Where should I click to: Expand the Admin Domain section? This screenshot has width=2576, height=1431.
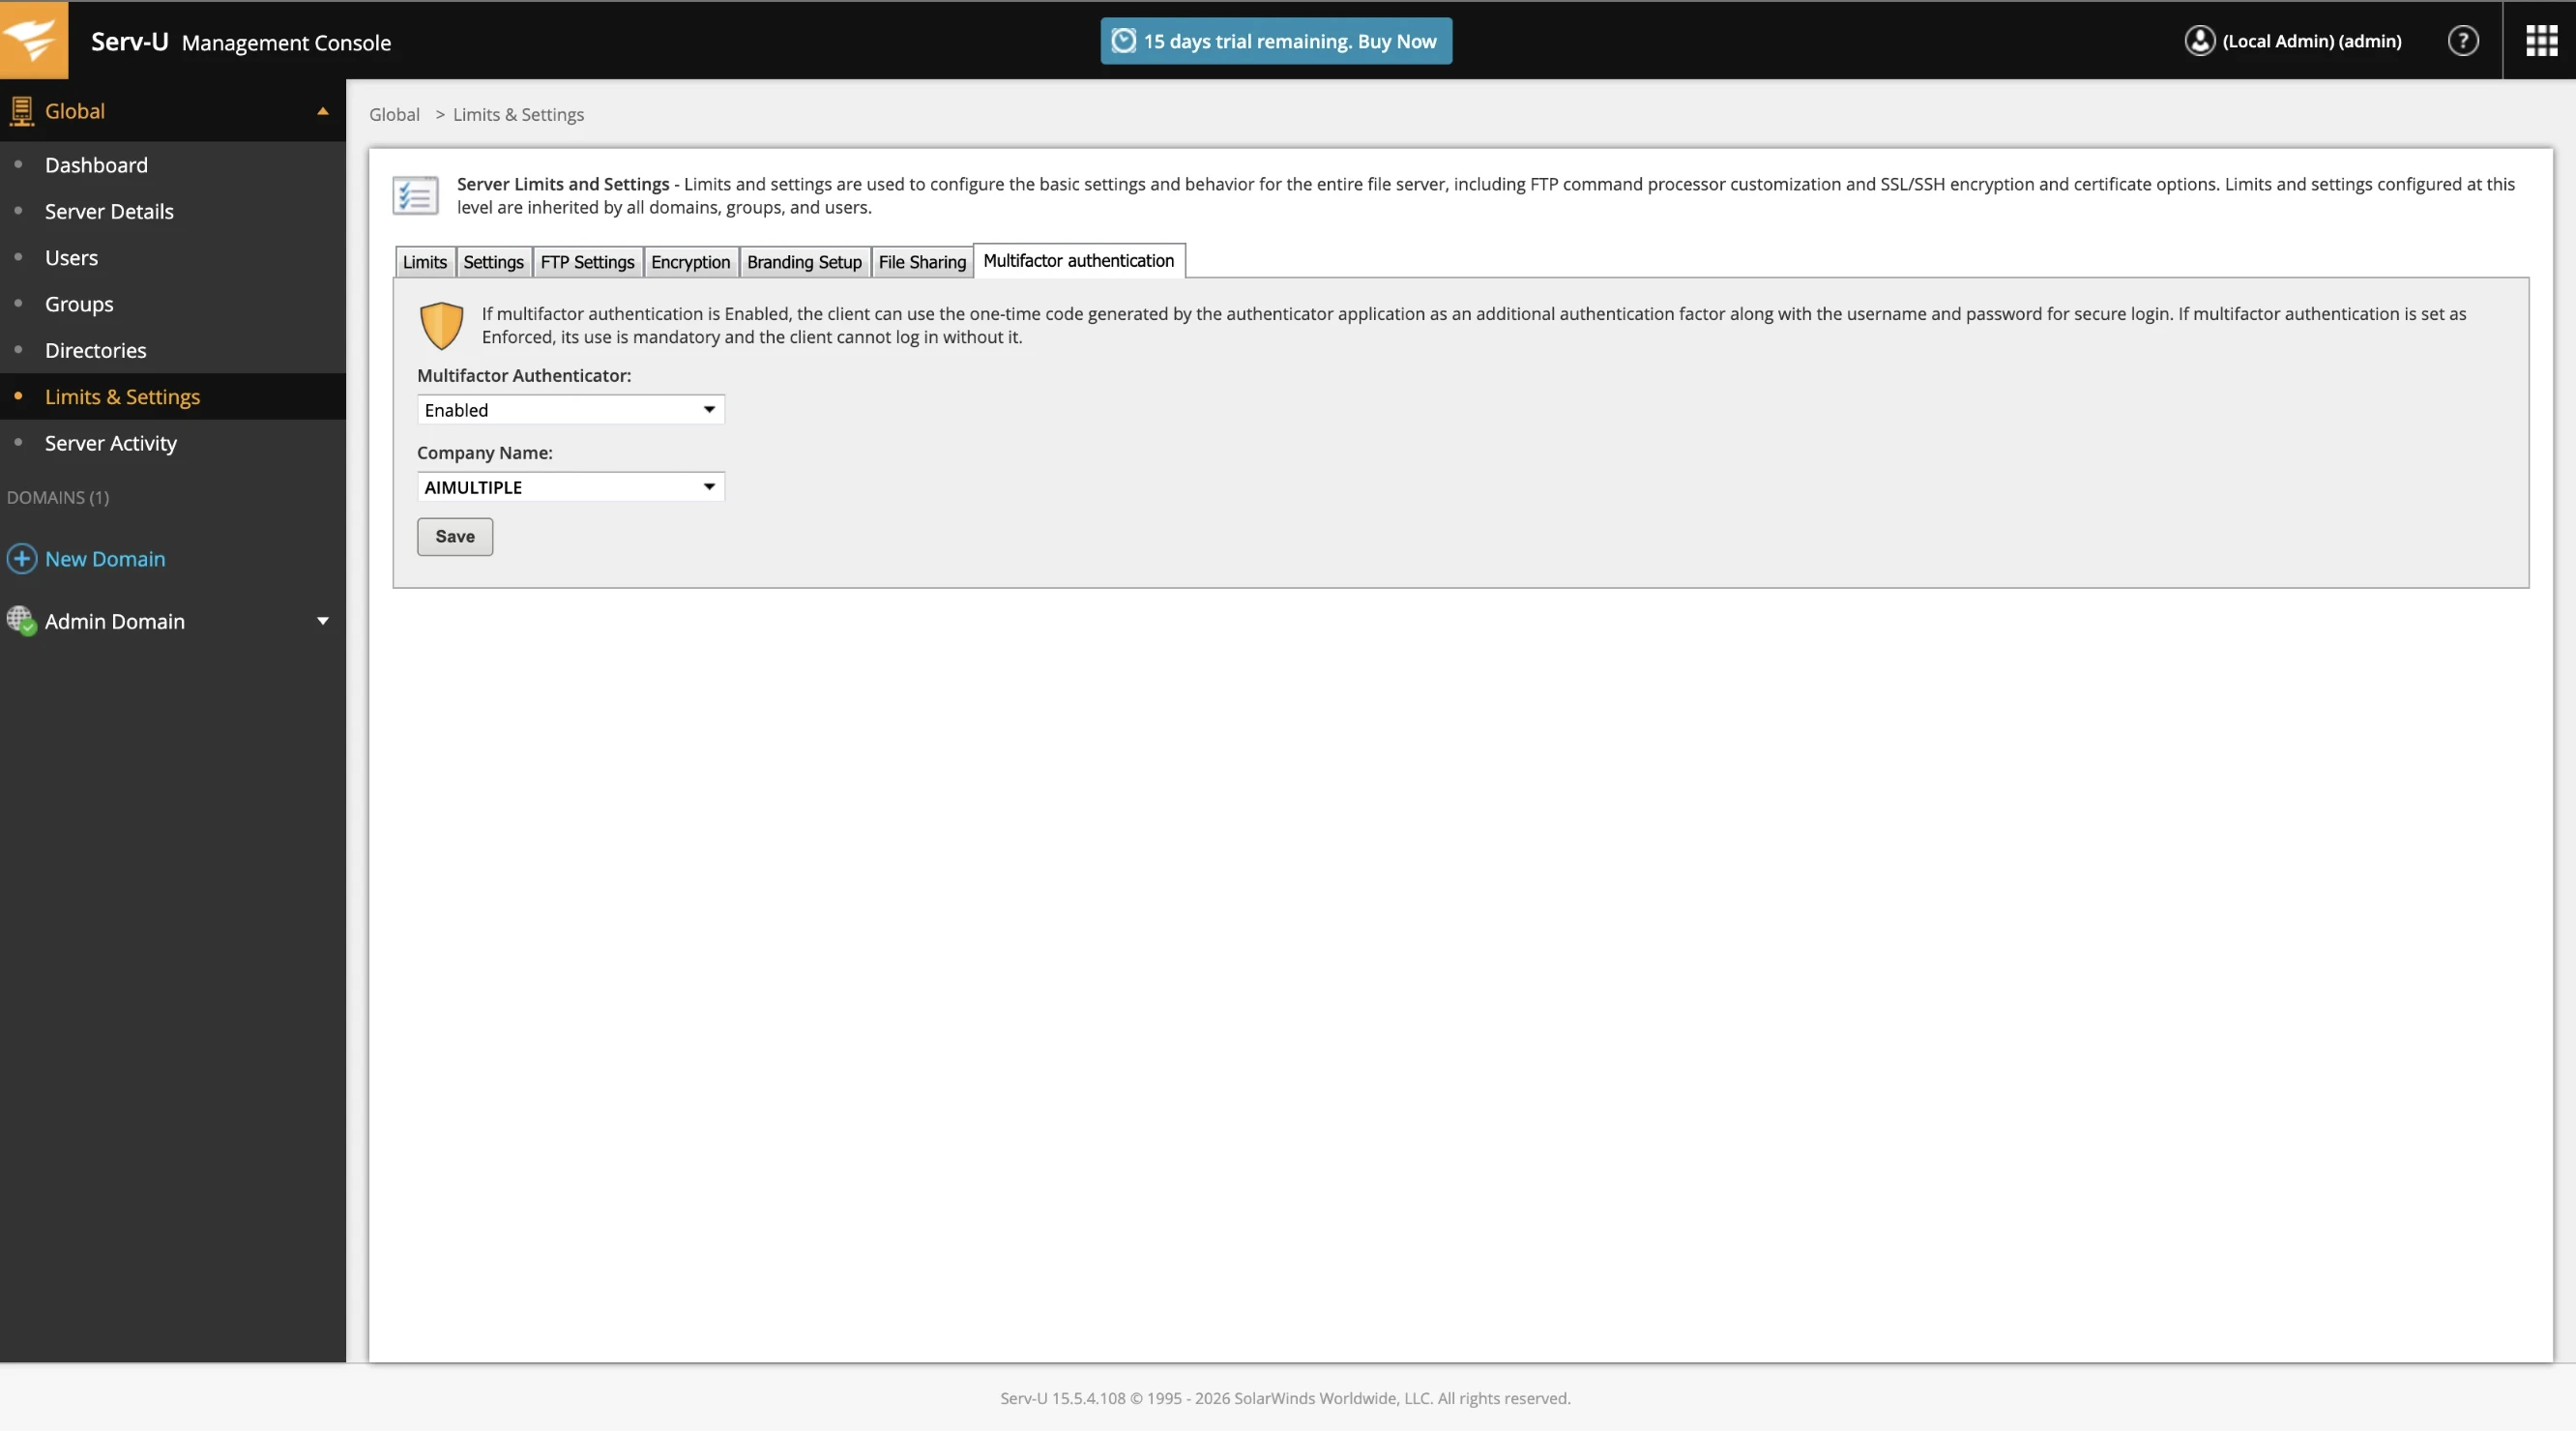pyautogui.click(x=322, y=621)
